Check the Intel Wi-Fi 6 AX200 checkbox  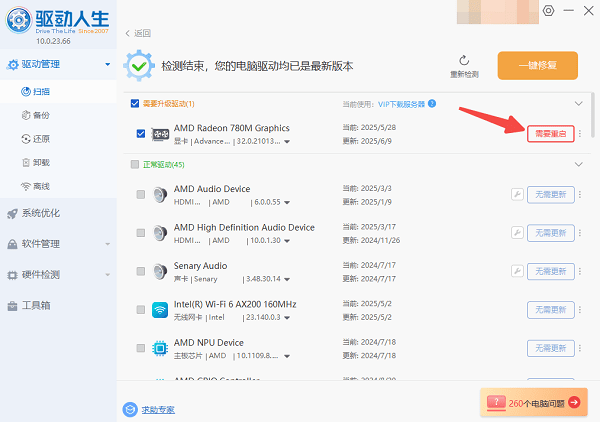tap(141, 310)
